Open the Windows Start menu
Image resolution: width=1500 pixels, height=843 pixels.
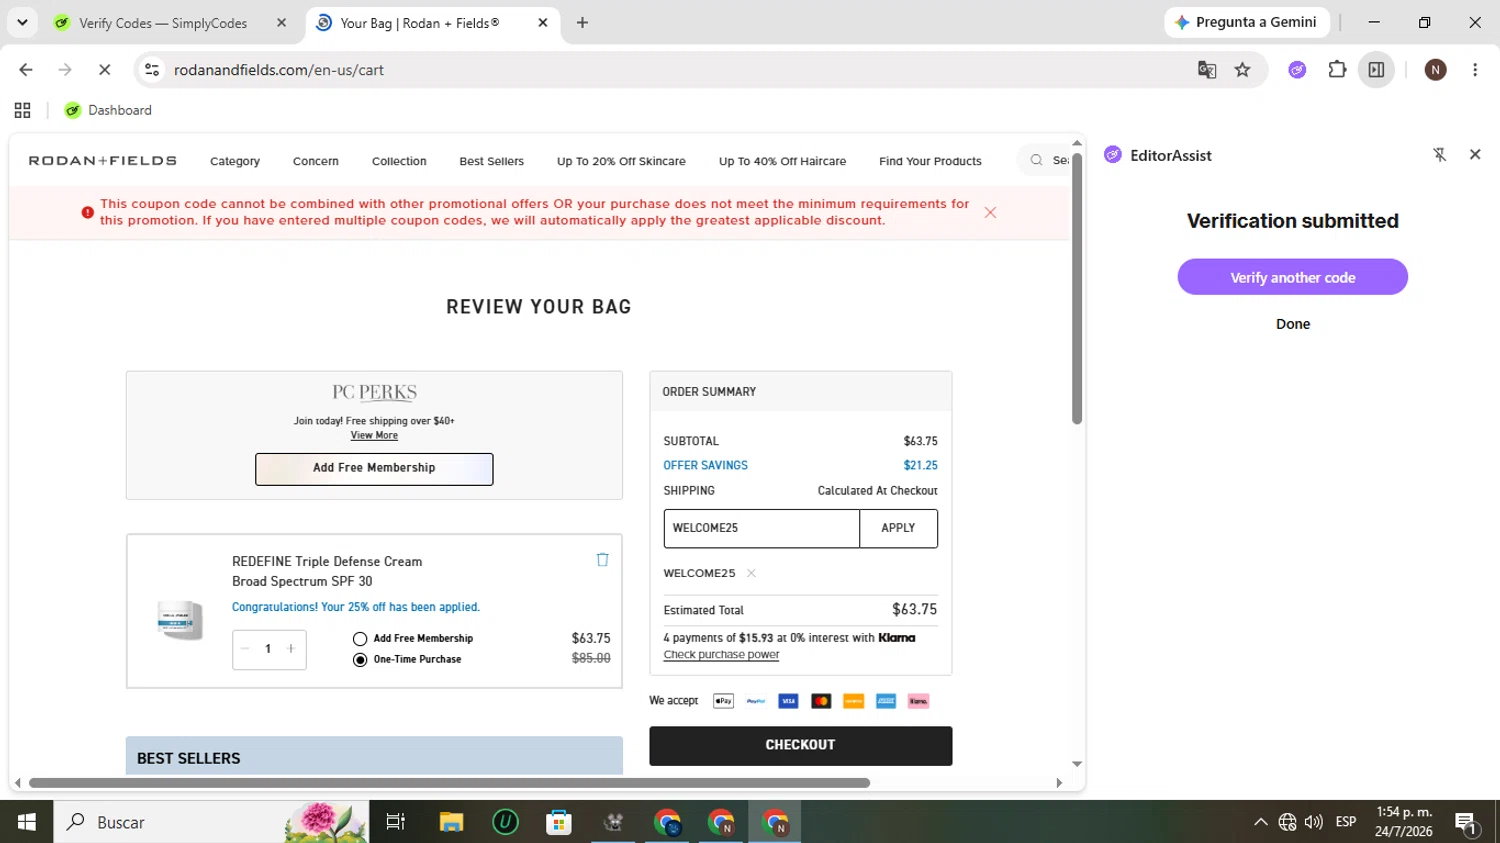(x=27, y=822)
